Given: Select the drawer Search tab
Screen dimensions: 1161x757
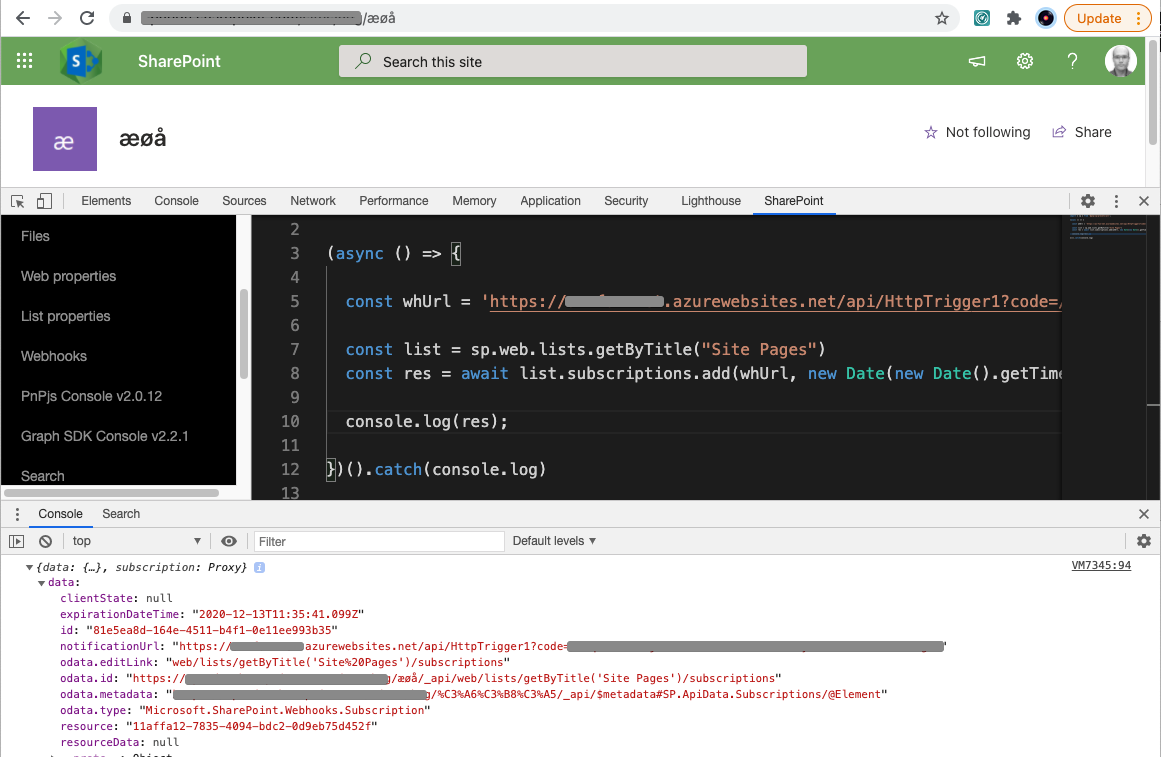Looking at the screenshot, I should 121,514.
